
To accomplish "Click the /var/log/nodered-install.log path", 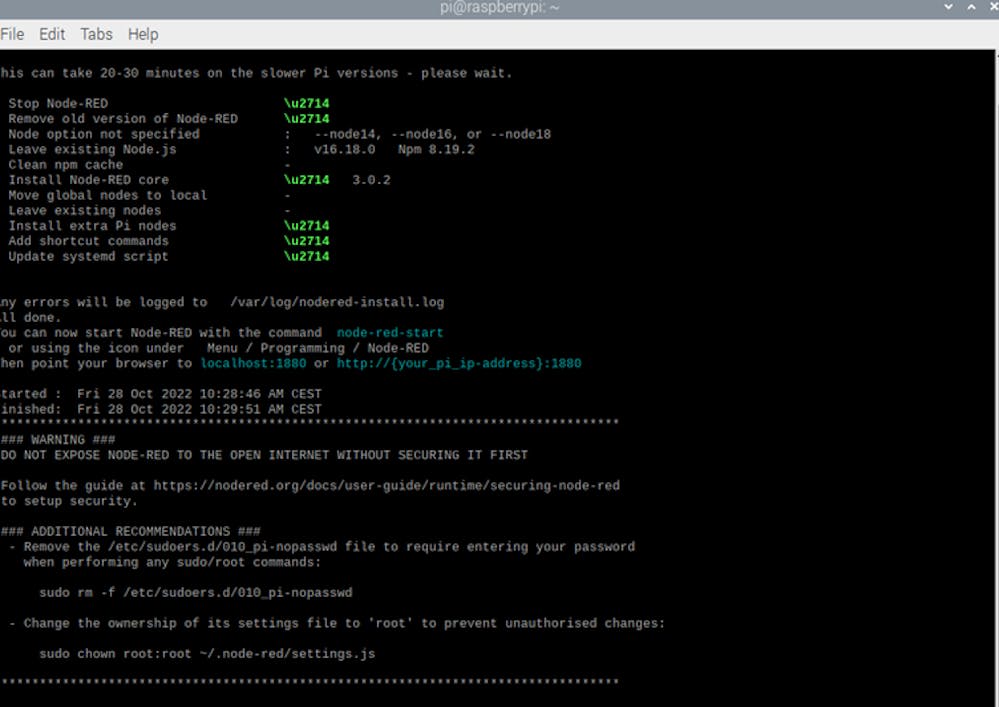I will click(337, 302).
